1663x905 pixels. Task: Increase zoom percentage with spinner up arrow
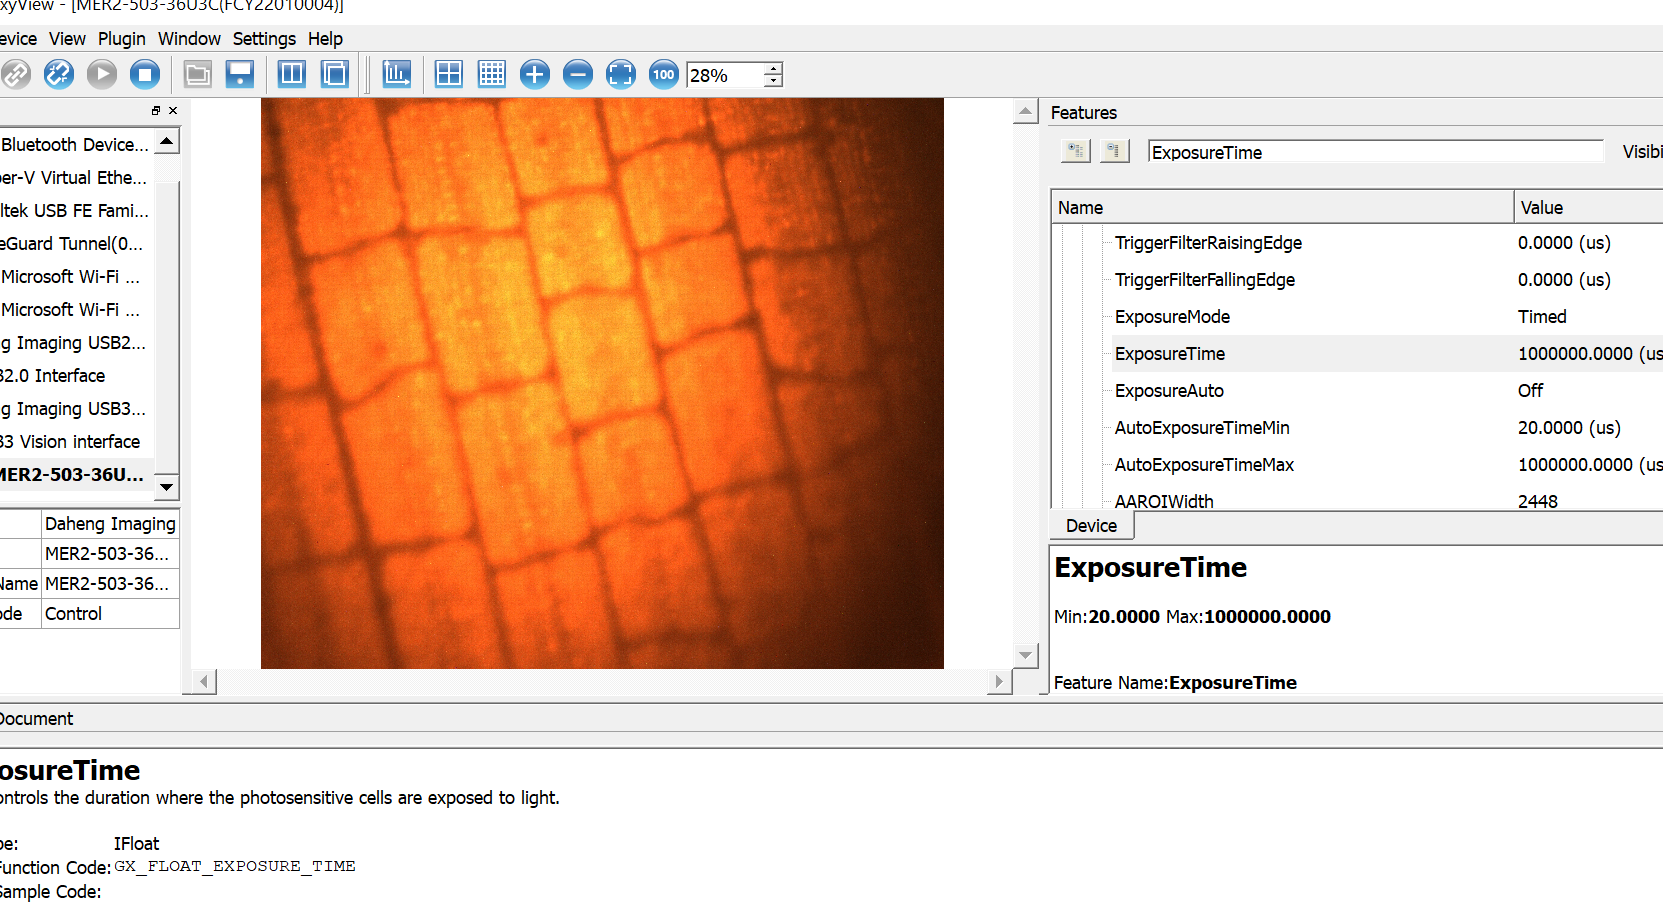point(773,68)
